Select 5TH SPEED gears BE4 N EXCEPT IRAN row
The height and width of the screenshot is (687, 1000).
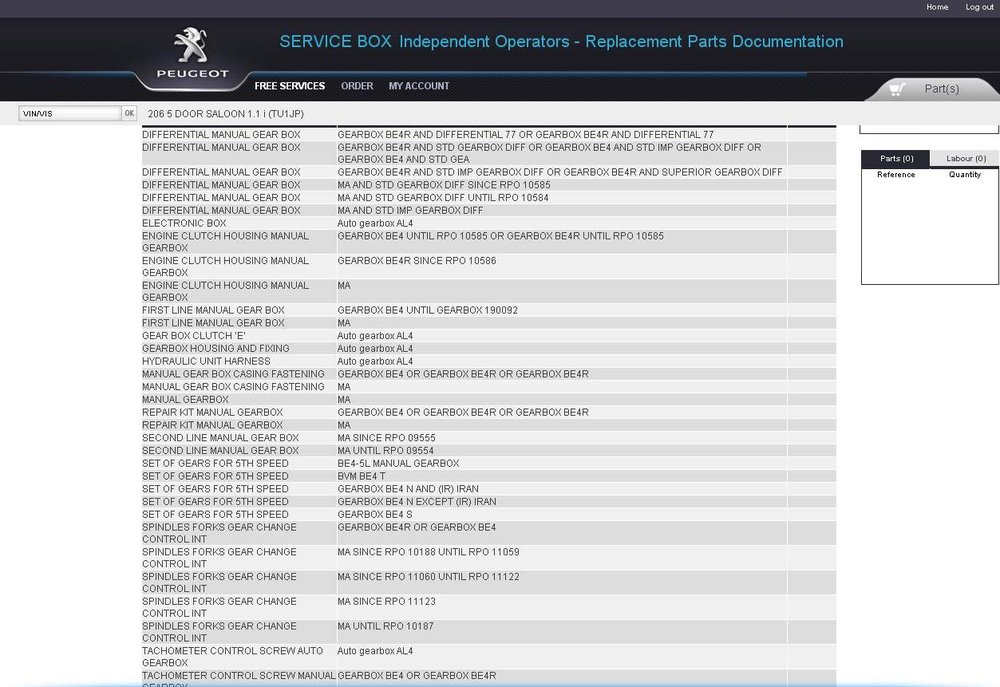pyautogui.click(x=489, y=501)
